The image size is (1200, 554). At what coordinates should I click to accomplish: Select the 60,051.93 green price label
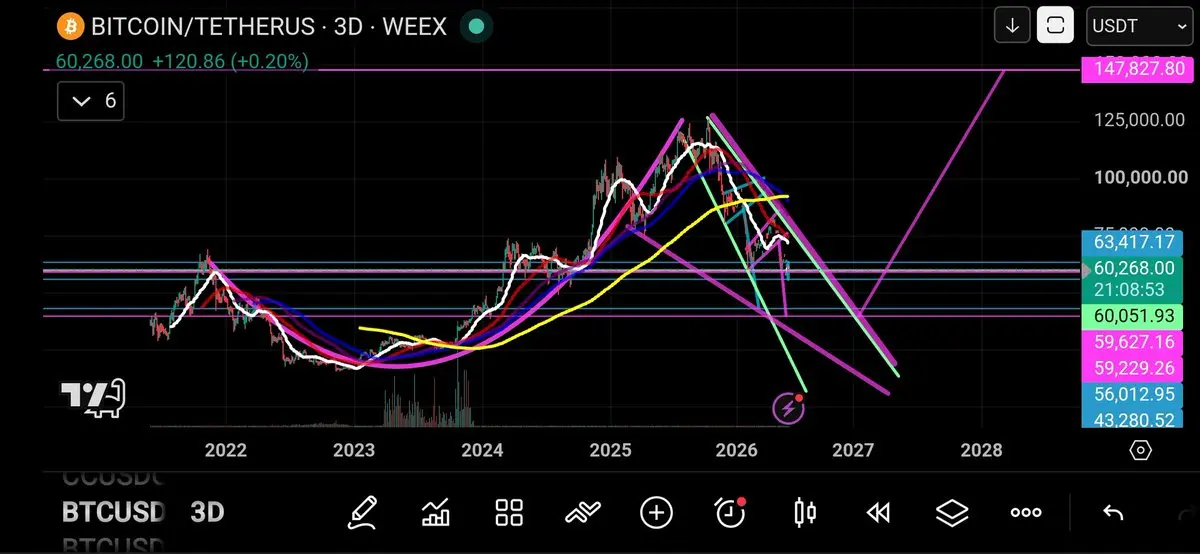pos(1133,318)
